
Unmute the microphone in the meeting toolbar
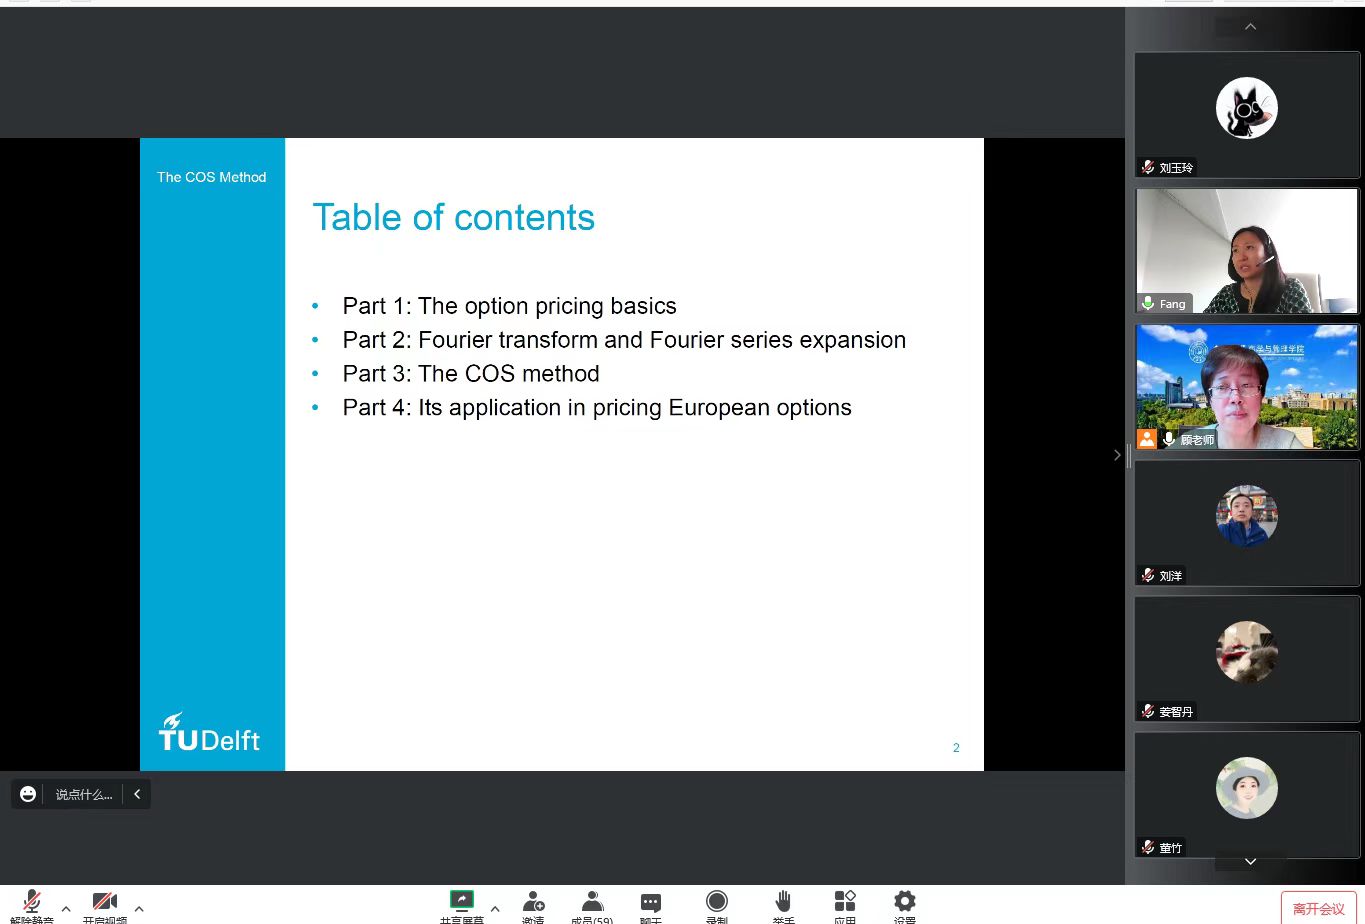tap(32, 904)
